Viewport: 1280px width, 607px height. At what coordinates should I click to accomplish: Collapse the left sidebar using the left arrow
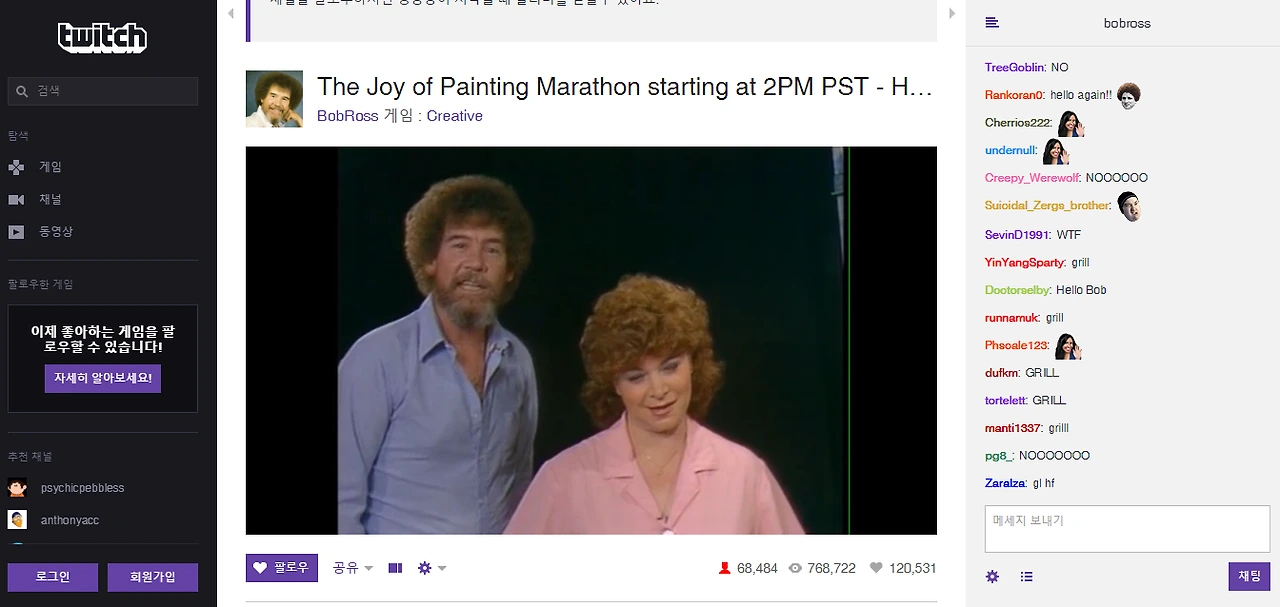tap(232, 13)
